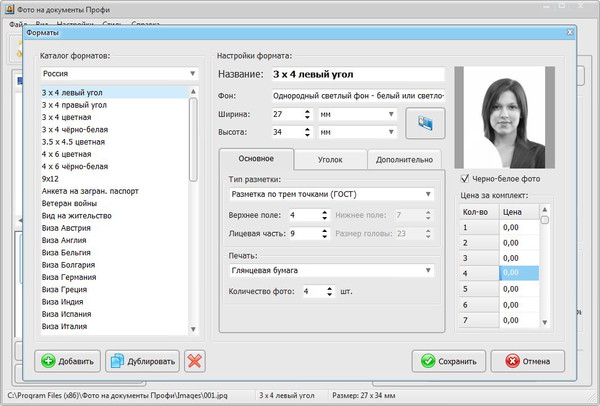Image resolution: width=600 pixels, height=406 pixels.
Task: Toggle the Черно-белое фото checkbox
Action: pyautogui.click(x=461, y=178)
